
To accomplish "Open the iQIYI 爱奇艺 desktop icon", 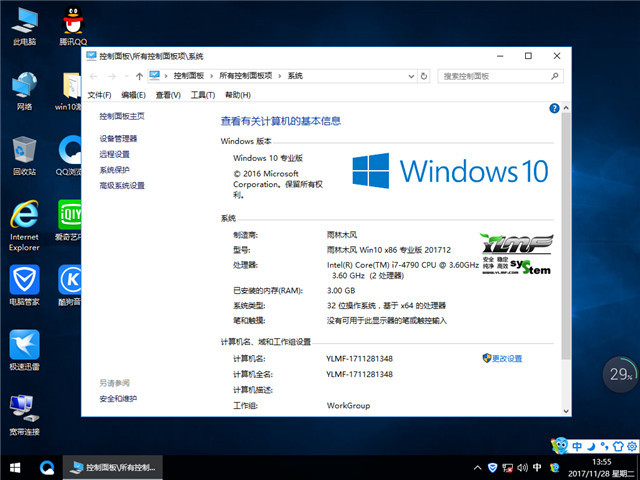I will pyautogui.click(x=69, y=220).
